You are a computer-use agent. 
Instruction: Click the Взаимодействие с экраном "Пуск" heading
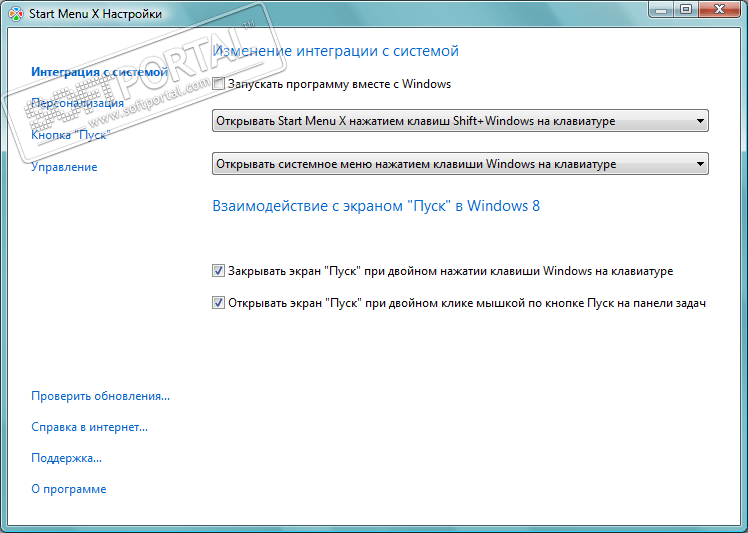pyautogui.click(x=376, y=206)
